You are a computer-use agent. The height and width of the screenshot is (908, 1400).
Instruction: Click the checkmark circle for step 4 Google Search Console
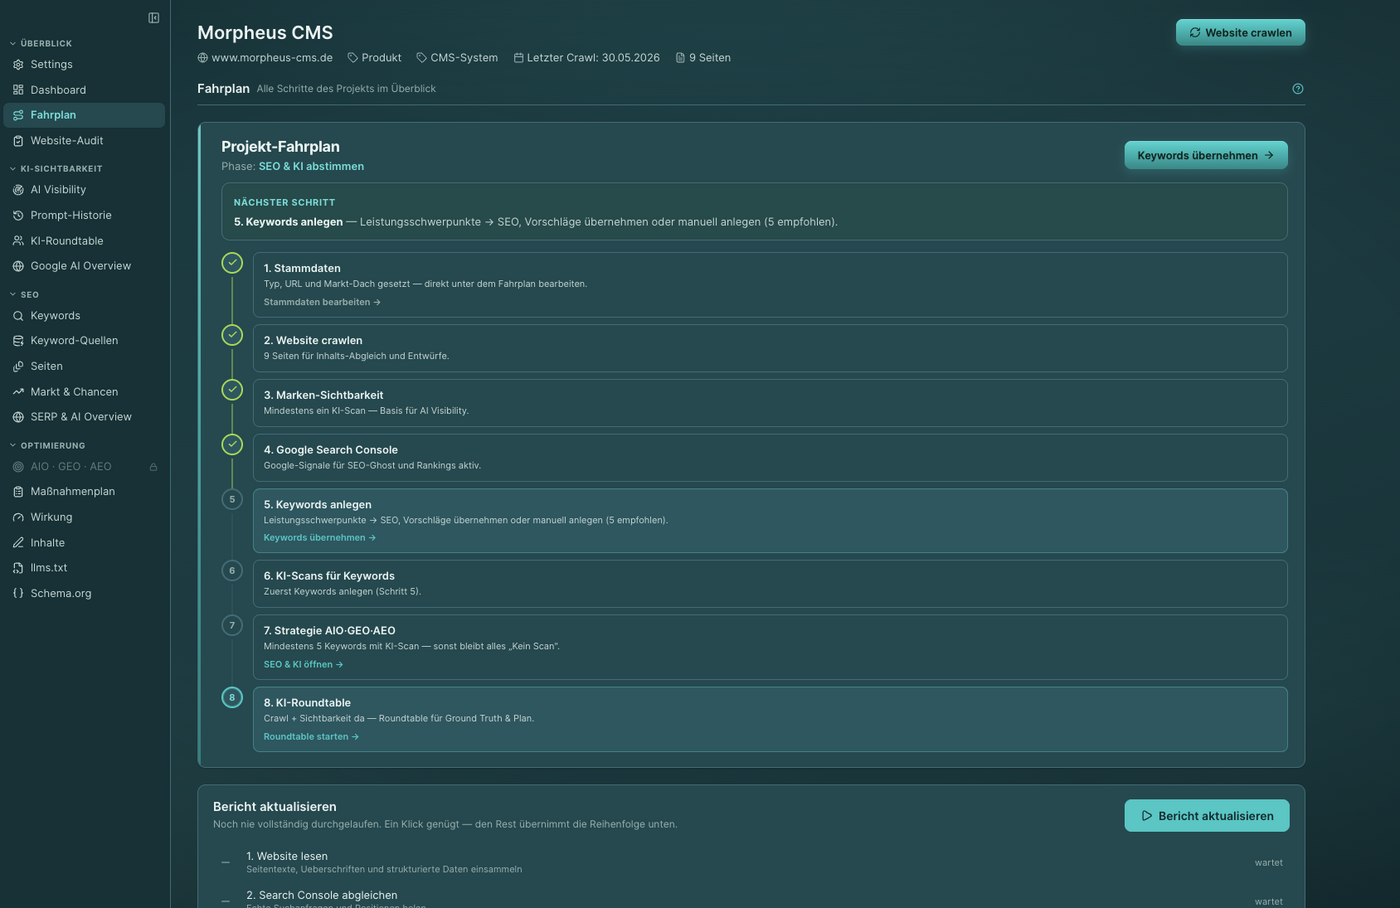232,444
